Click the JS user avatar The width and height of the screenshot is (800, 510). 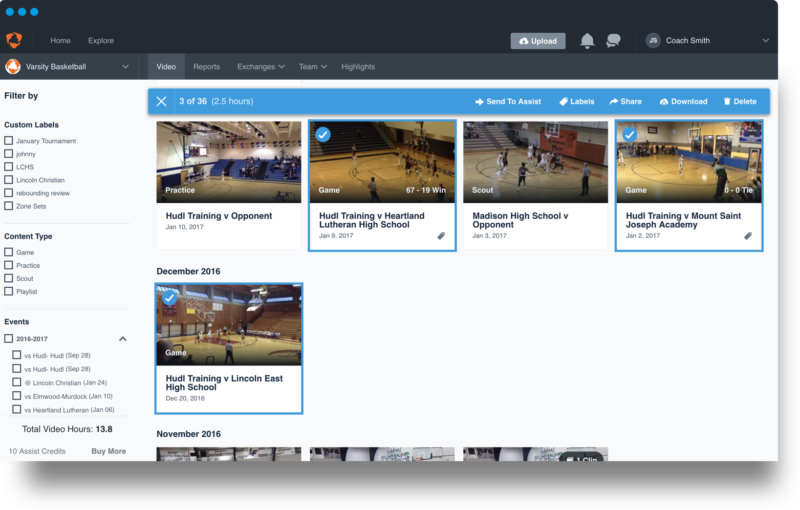pos(653,41)
